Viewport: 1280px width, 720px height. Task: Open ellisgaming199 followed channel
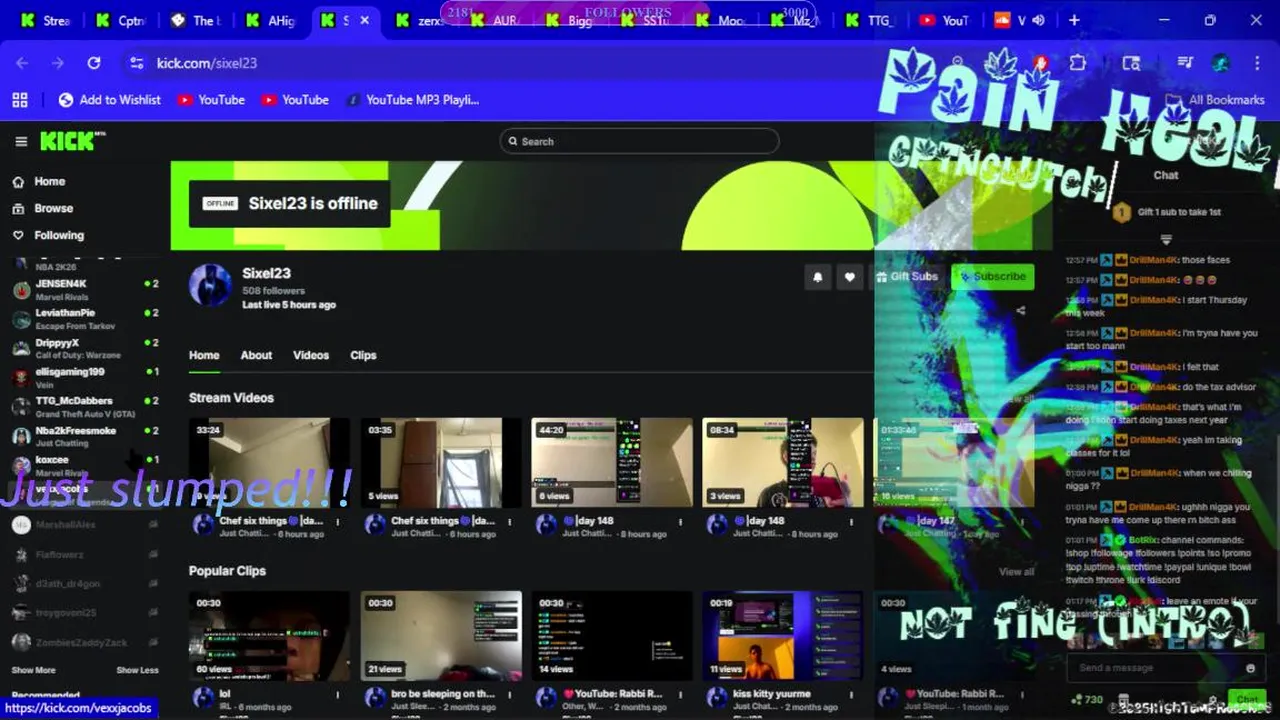coord(84,377)
